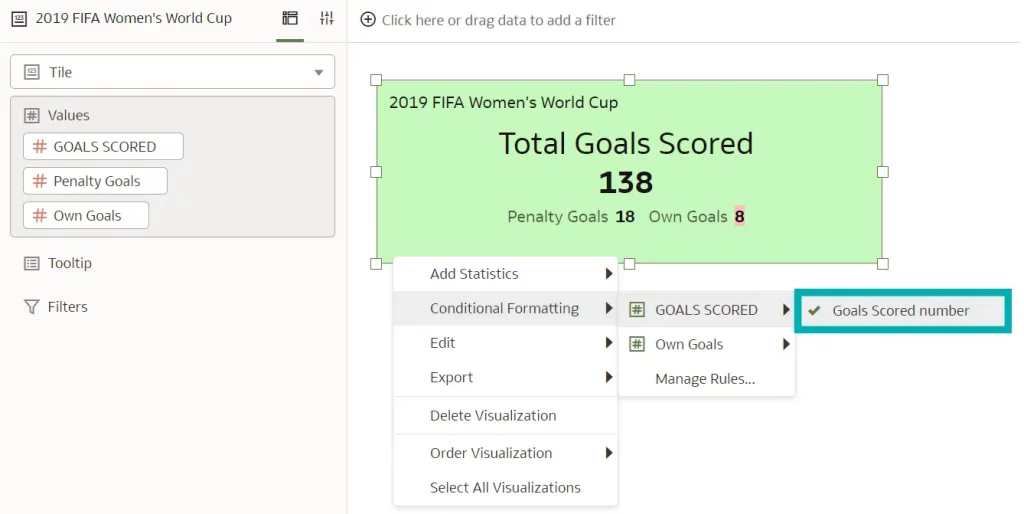Select the GOALS SCORED value pill
Image resolution: width=1024 pixels, height=514 pixels.
[x=103, y=147]
